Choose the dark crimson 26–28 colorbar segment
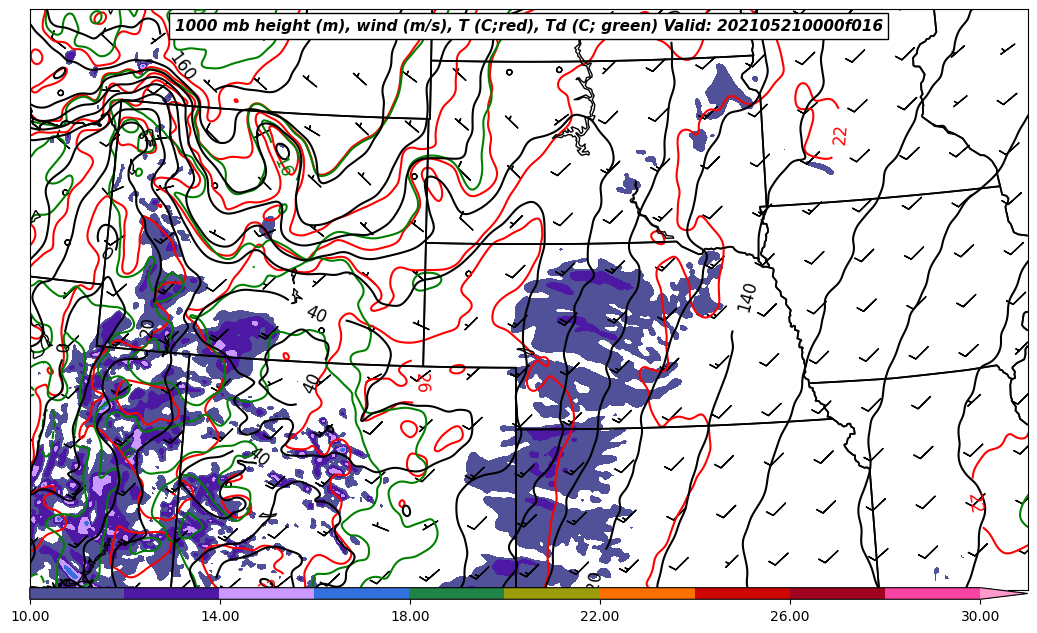Screen dimensions: 1037x633 click(x=837, y=593)
